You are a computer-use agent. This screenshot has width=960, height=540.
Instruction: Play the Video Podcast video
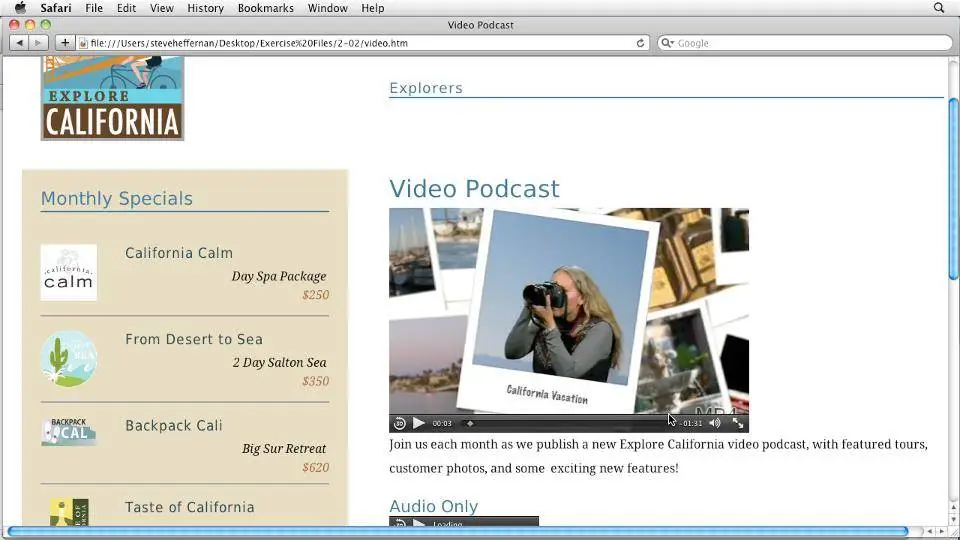[x=419, y=423]
